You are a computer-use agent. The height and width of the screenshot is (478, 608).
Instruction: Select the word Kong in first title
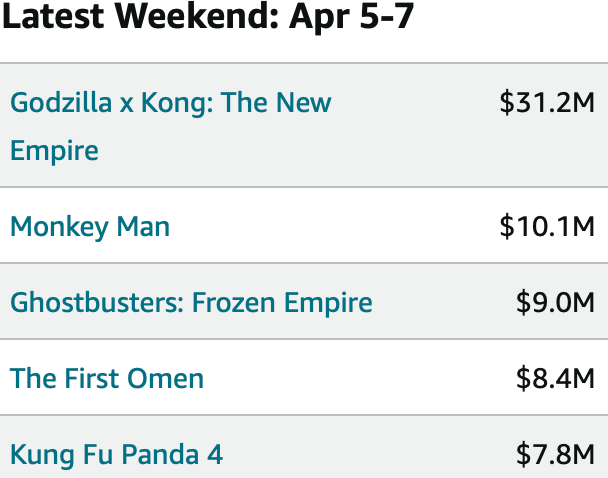tap(173, 104)
